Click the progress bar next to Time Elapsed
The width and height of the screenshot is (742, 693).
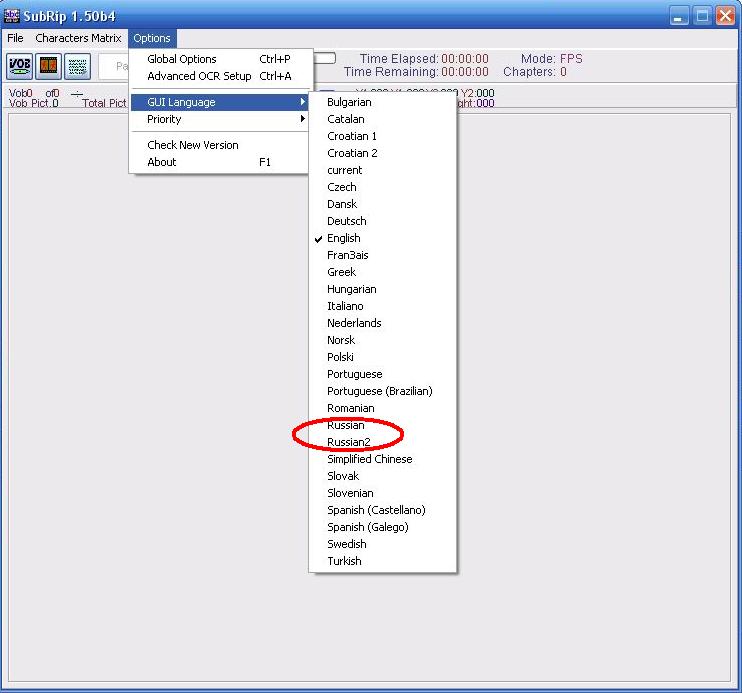[x=325, y=59]
